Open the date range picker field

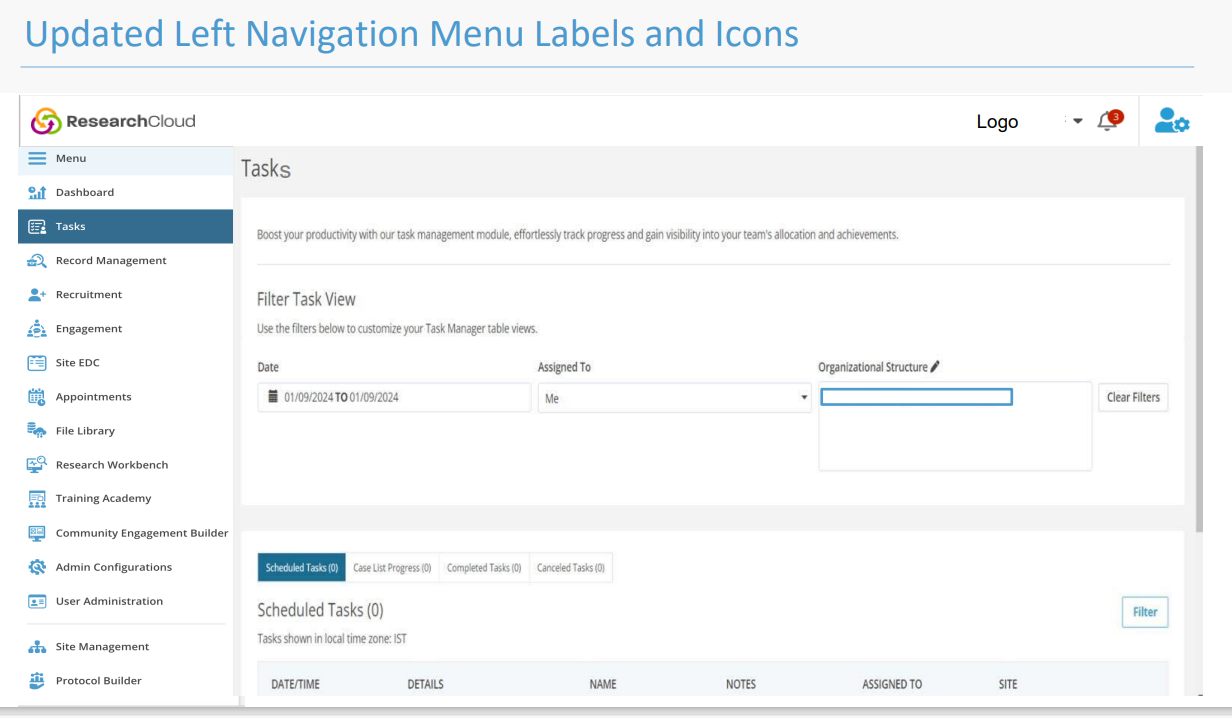(x=394, y=398)
